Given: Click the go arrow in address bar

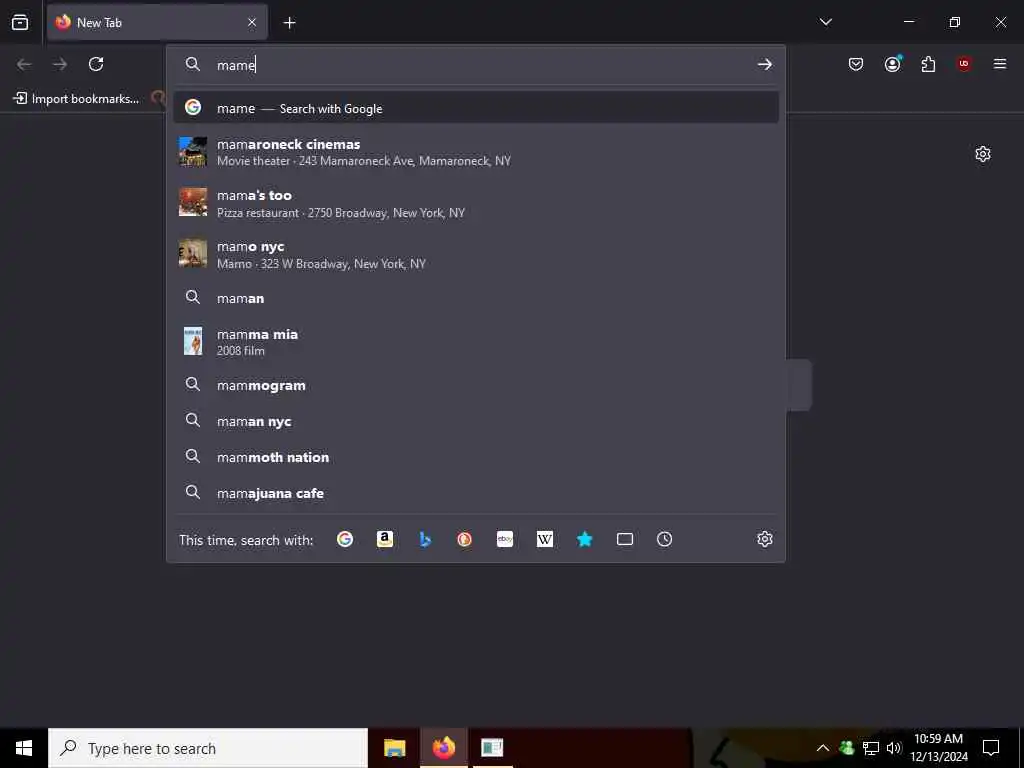Looking at the screenshot, I should tap(764, 65).
